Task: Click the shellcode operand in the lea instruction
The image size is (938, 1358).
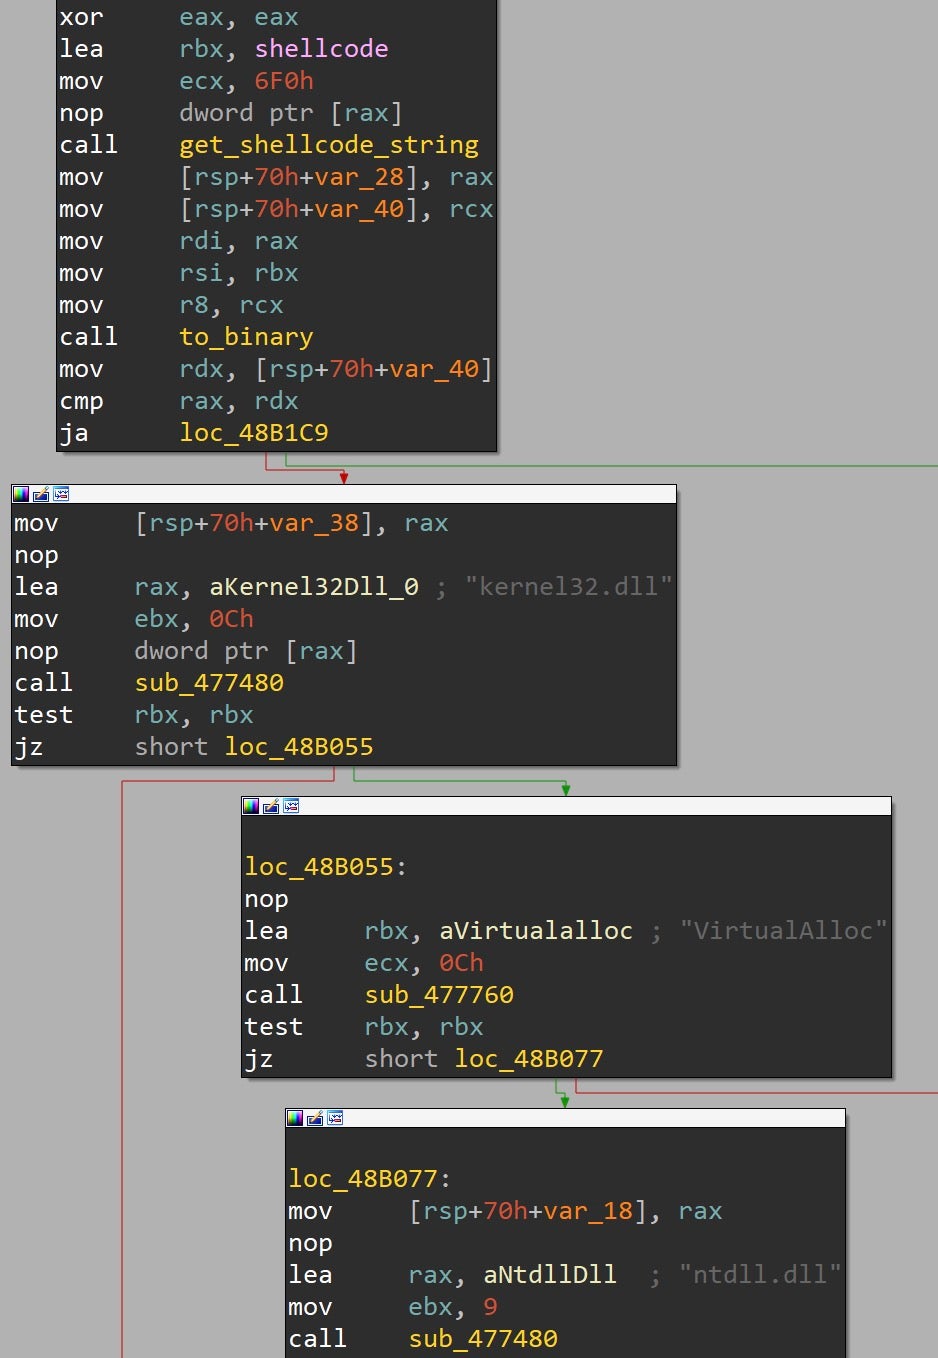Action: pyautogui.click(x=321, y=49)
